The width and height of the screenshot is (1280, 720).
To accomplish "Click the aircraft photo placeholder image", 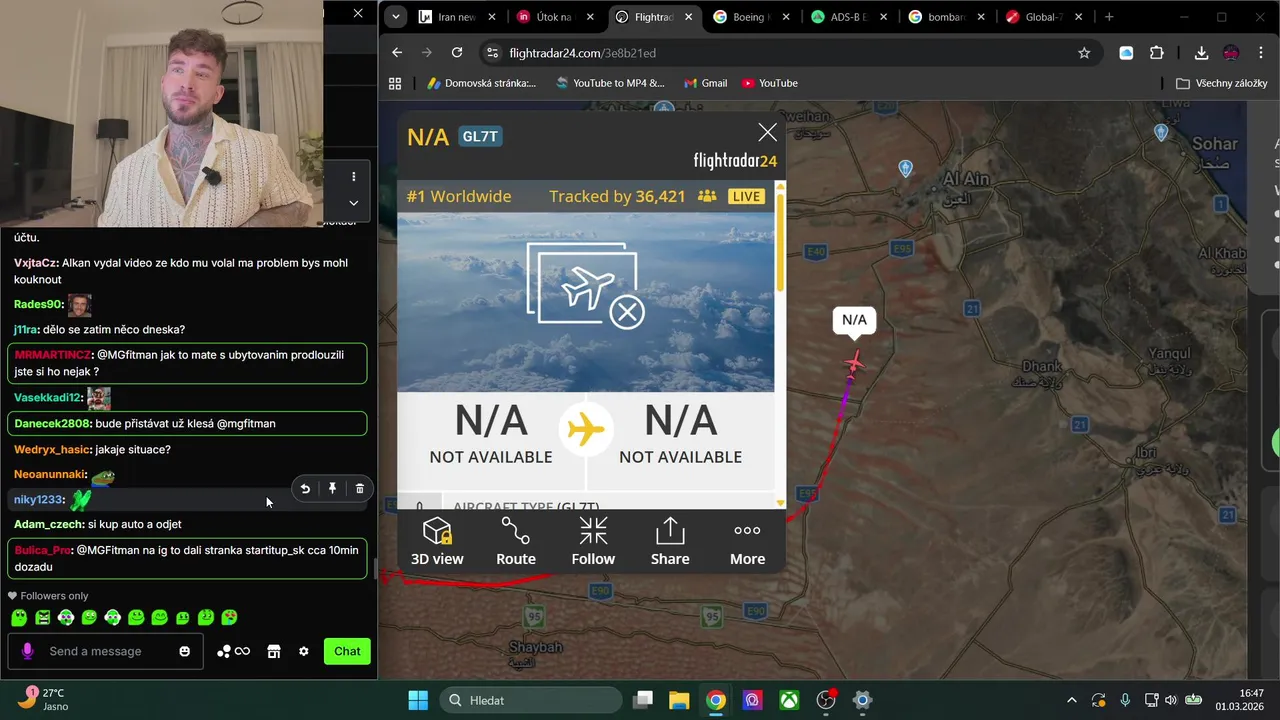I will click(585, 301).
